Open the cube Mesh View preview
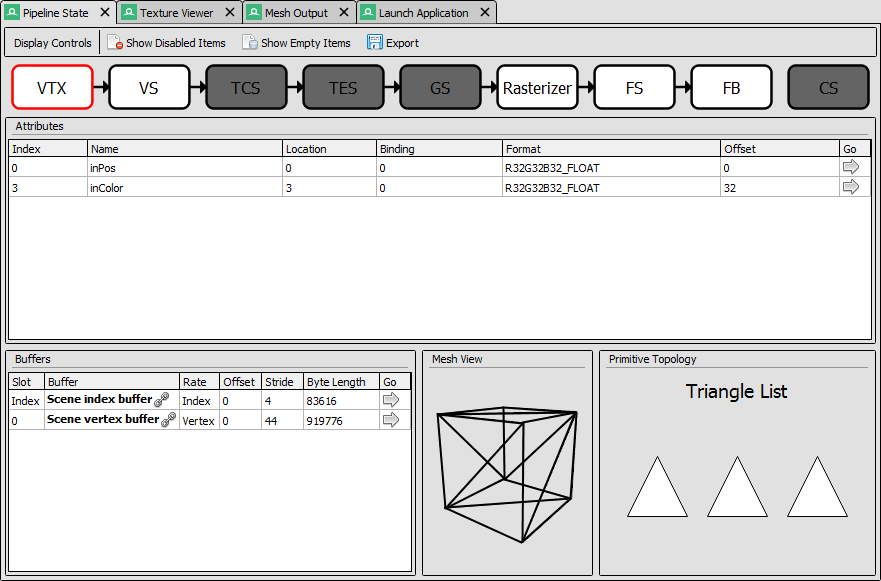 pos(507,474)
